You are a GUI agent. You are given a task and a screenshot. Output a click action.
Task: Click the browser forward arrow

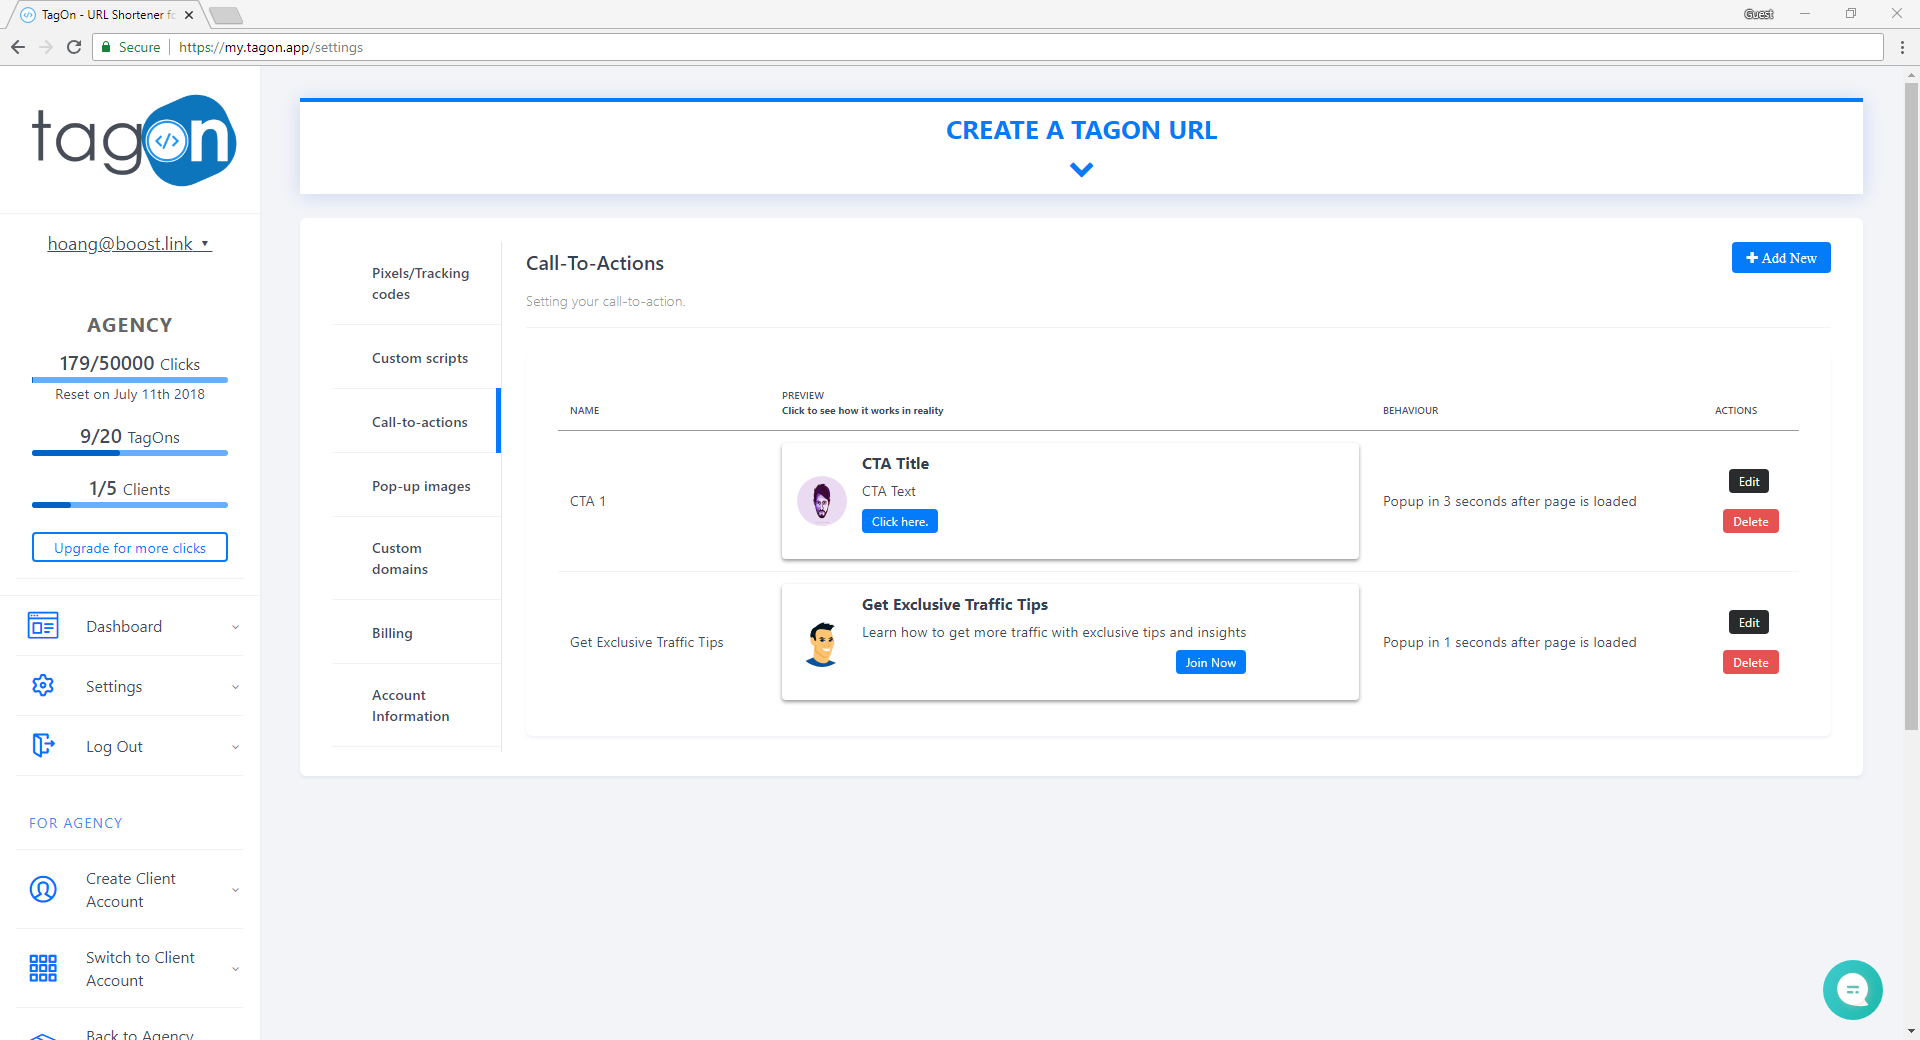pos(46,47)
